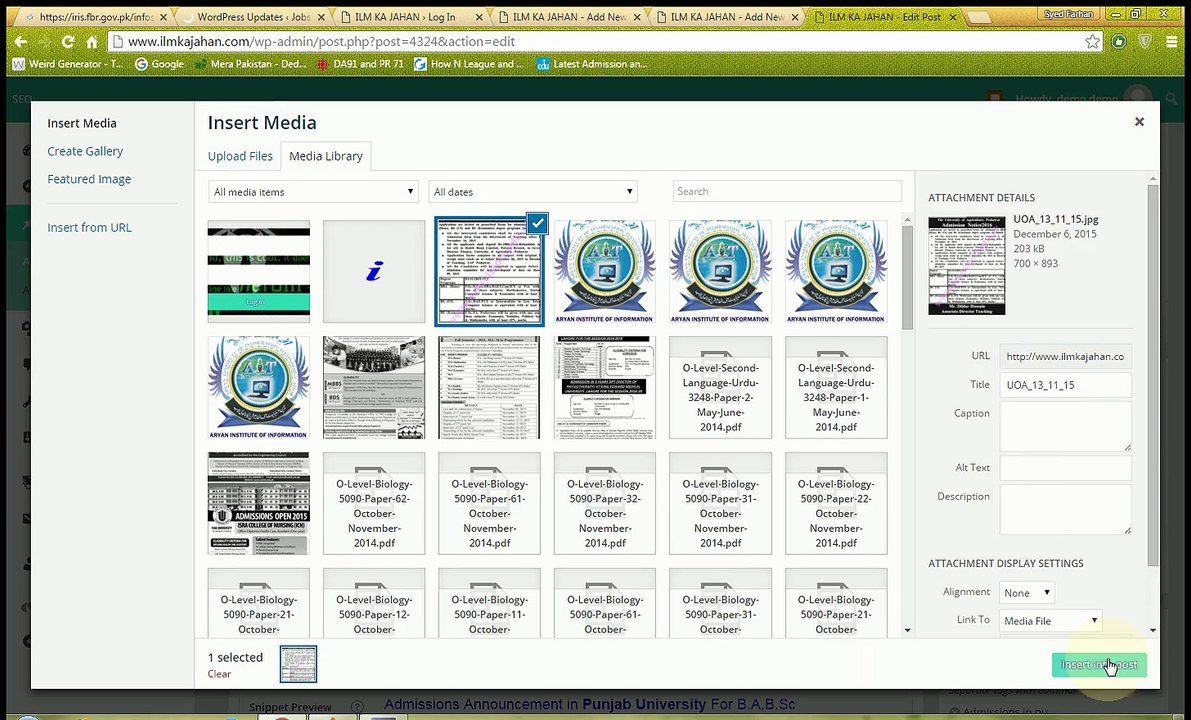Select Featured Image in sidebar
1191x720 pixels.
pyautogui.click(x=89, y=179)
